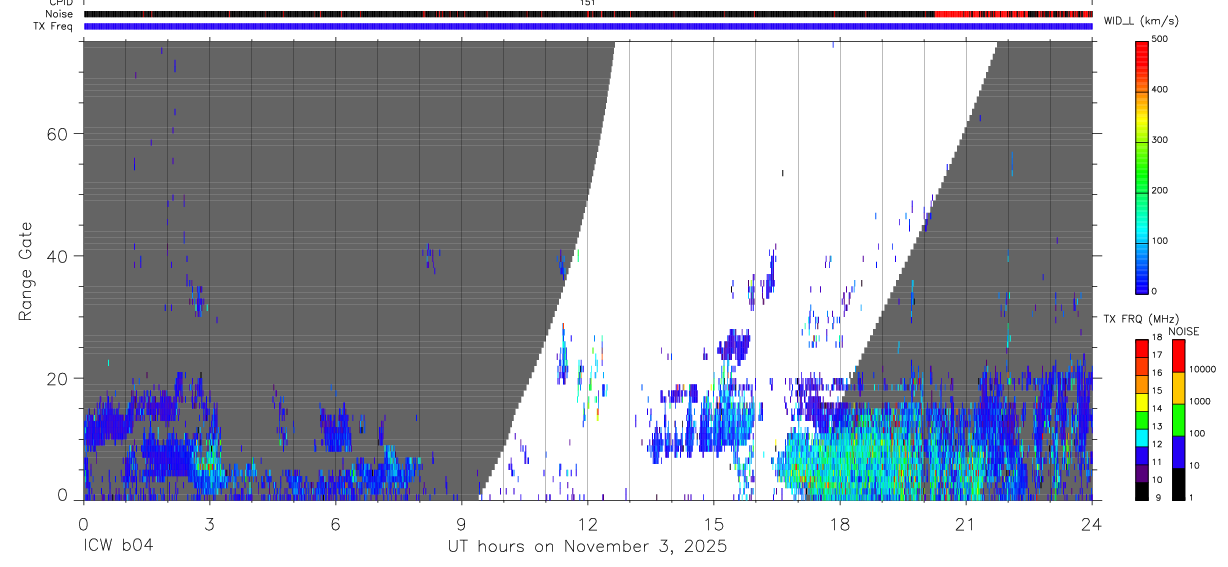Click the cyan 12–13 MHz TX FRQ swatch
The height and width of the screenshot is (567, 1228).
pyautogui.click(x=1142, y=436)
